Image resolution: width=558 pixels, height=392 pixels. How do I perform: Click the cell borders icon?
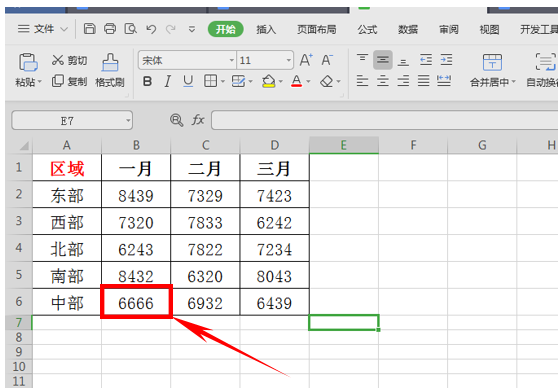210,81
